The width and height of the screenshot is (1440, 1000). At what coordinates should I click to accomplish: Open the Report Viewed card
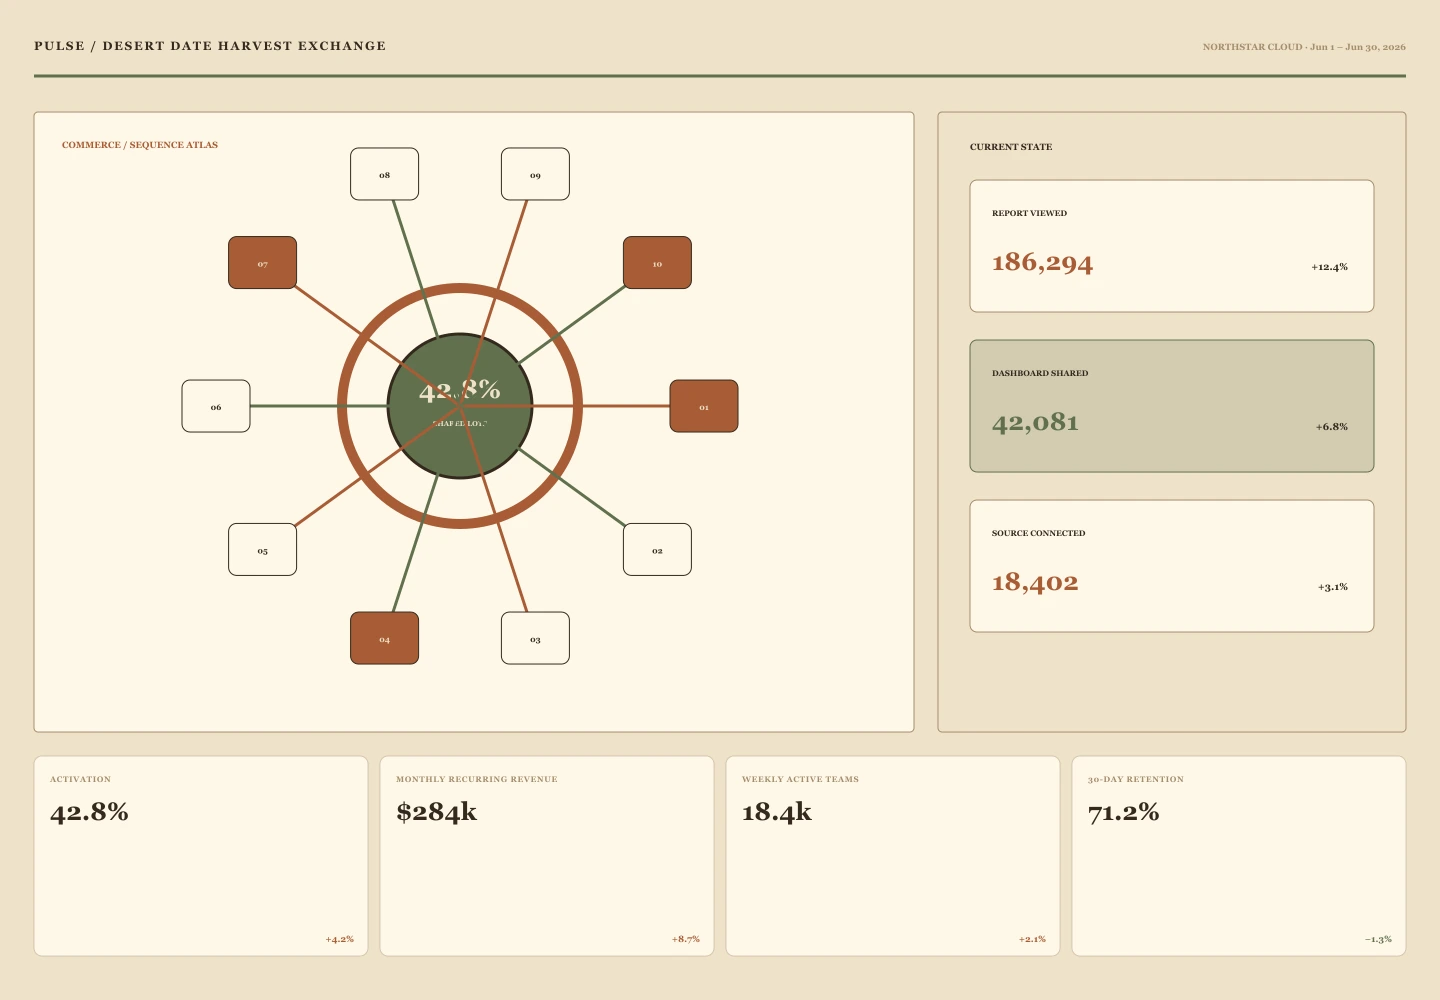click(x=1172, y=246)
